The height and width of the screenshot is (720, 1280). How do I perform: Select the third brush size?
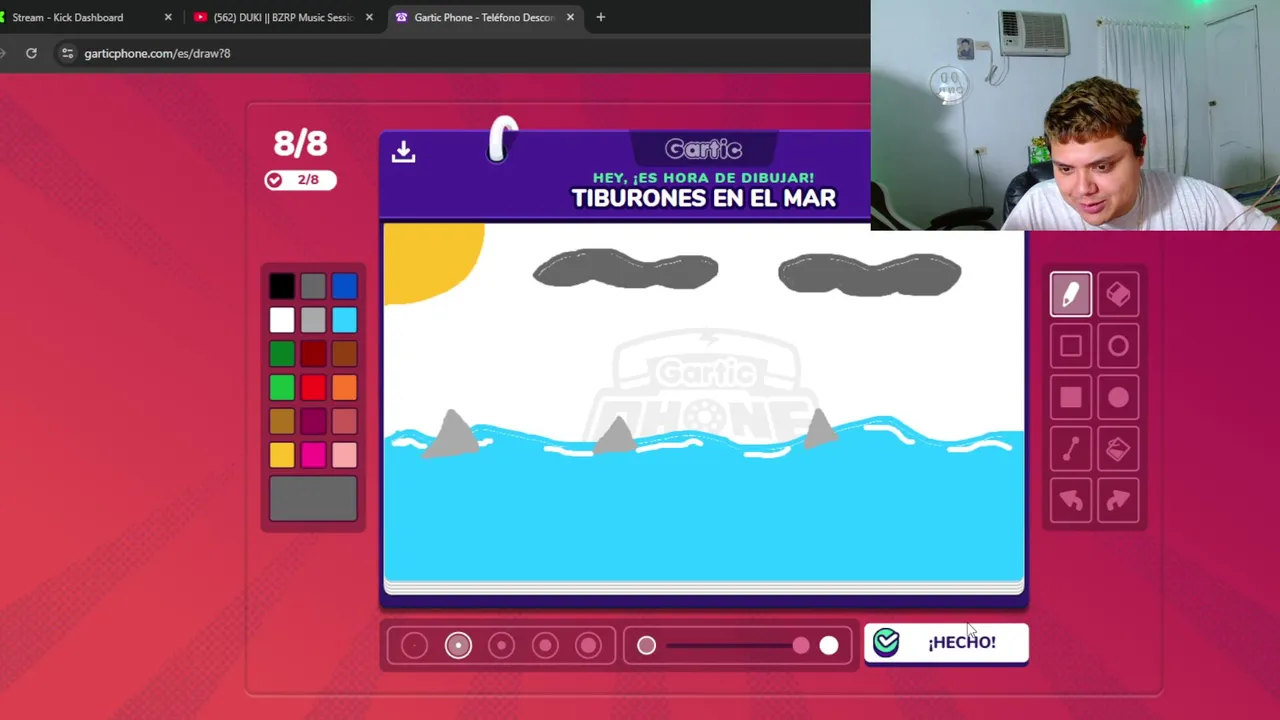[501, 646]
